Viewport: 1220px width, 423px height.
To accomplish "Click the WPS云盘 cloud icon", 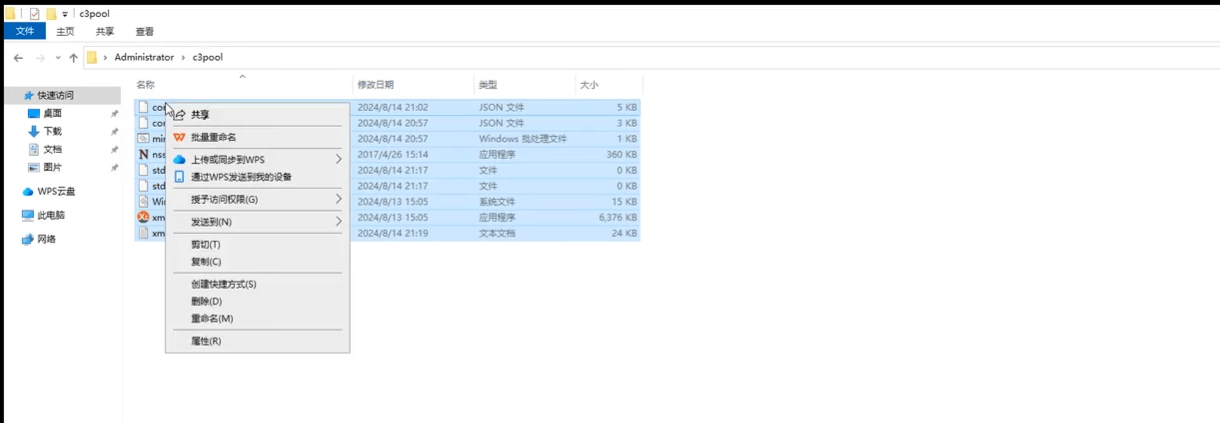I will pos(28,191).
